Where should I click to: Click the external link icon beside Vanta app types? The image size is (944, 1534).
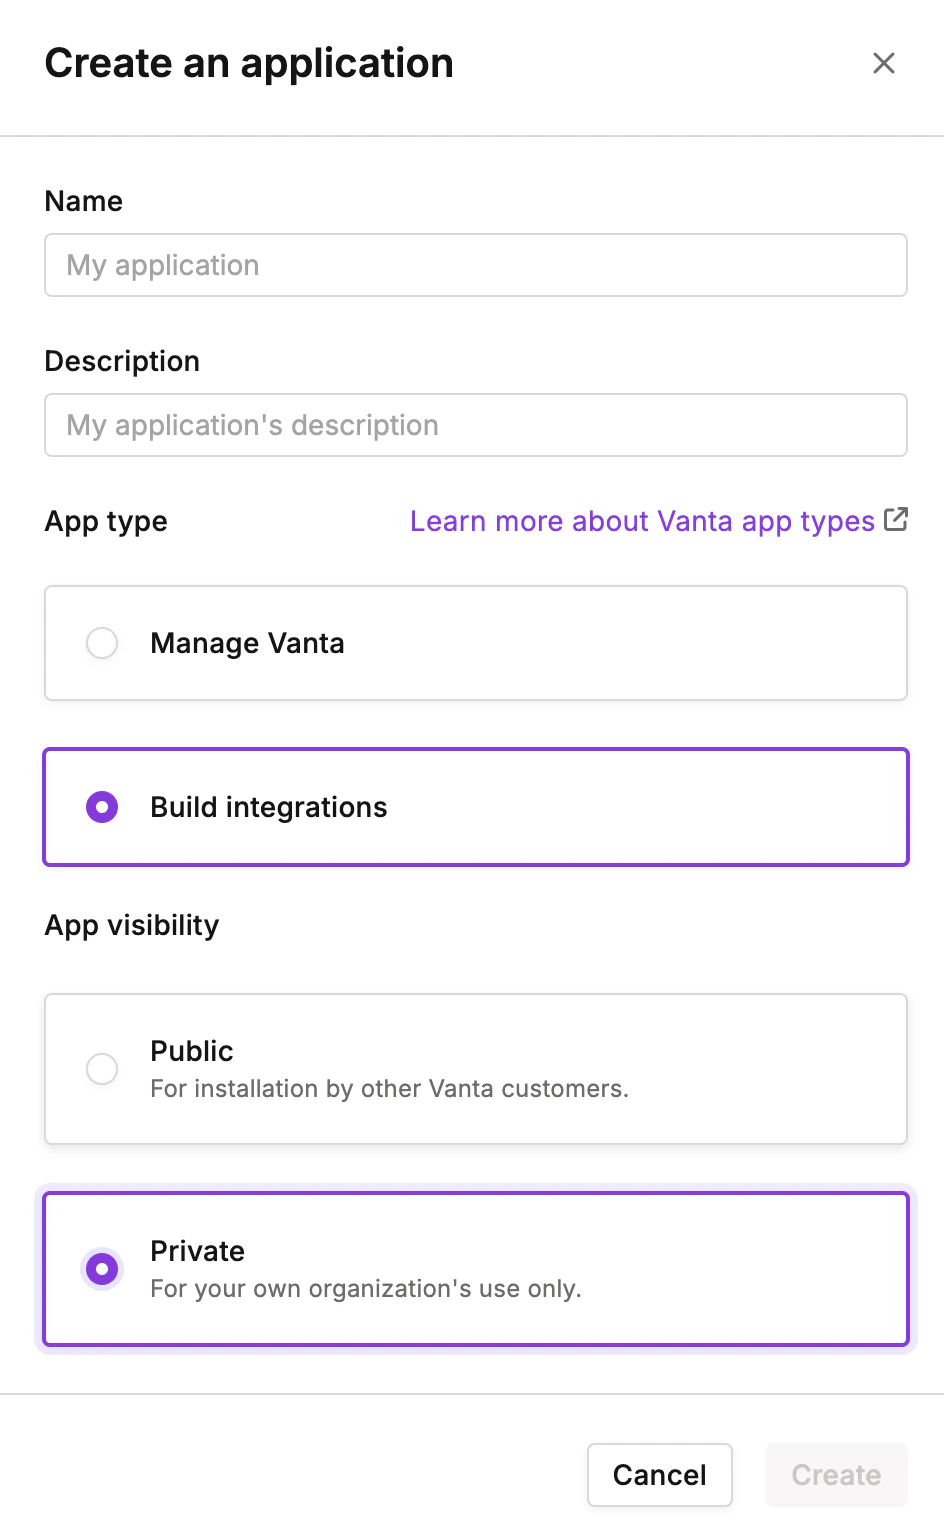tap(897, 519)
